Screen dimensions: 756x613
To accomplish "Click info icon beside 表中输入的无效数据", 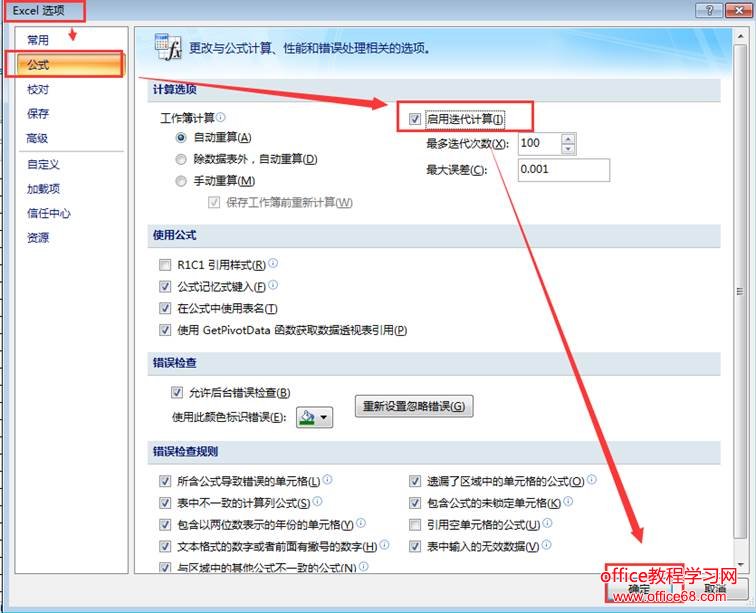I will [x=546, y=545].
